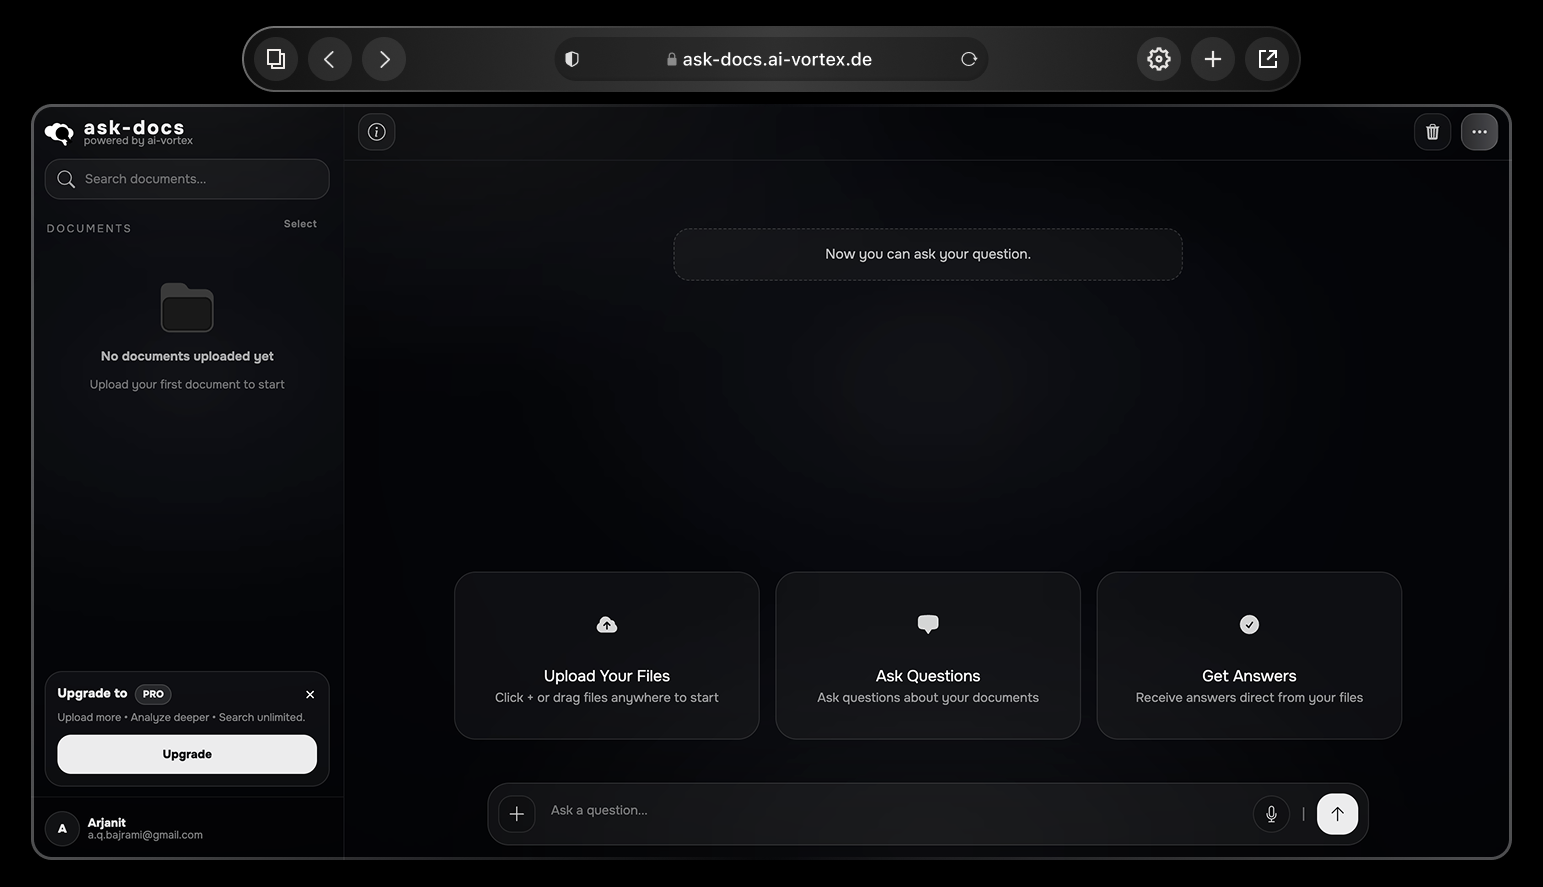
Task: Click the send arrow to submit question
Action: (1336, 813)
